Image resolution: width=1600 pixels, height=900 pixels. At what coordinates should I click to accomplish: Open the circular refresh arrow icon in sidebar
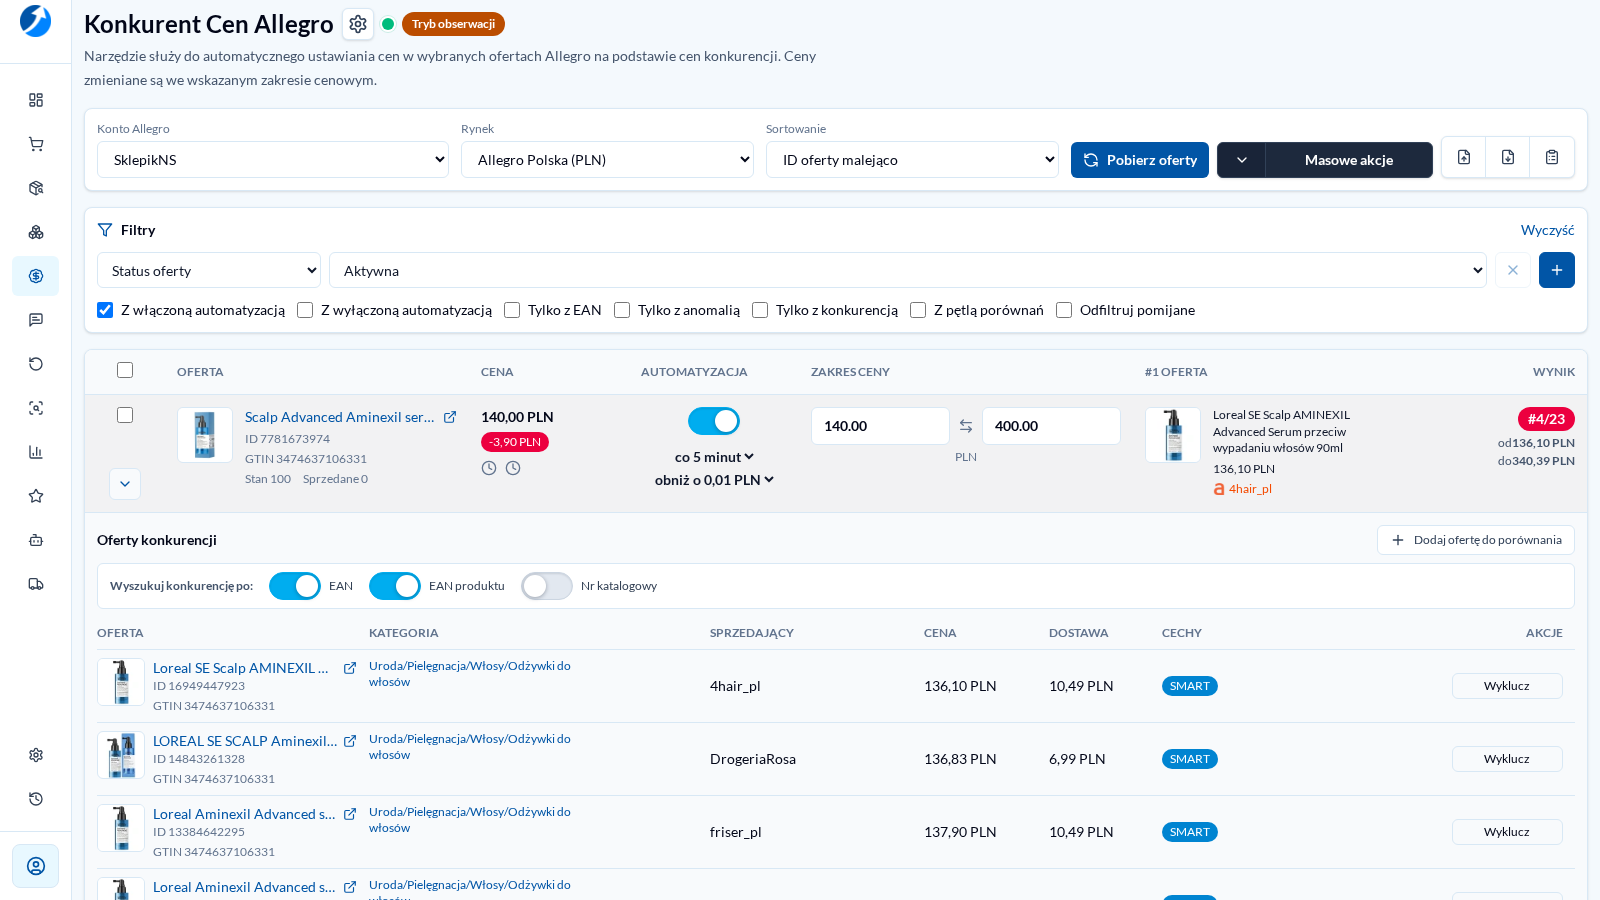(x=36, y=364)
